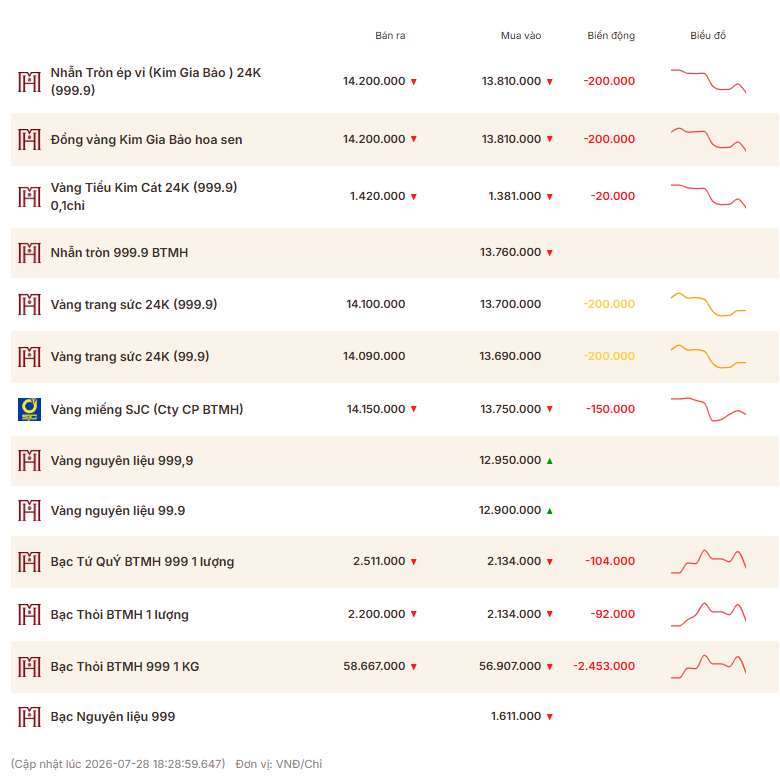Click the Biểu đồ column header

click(708, 35)
